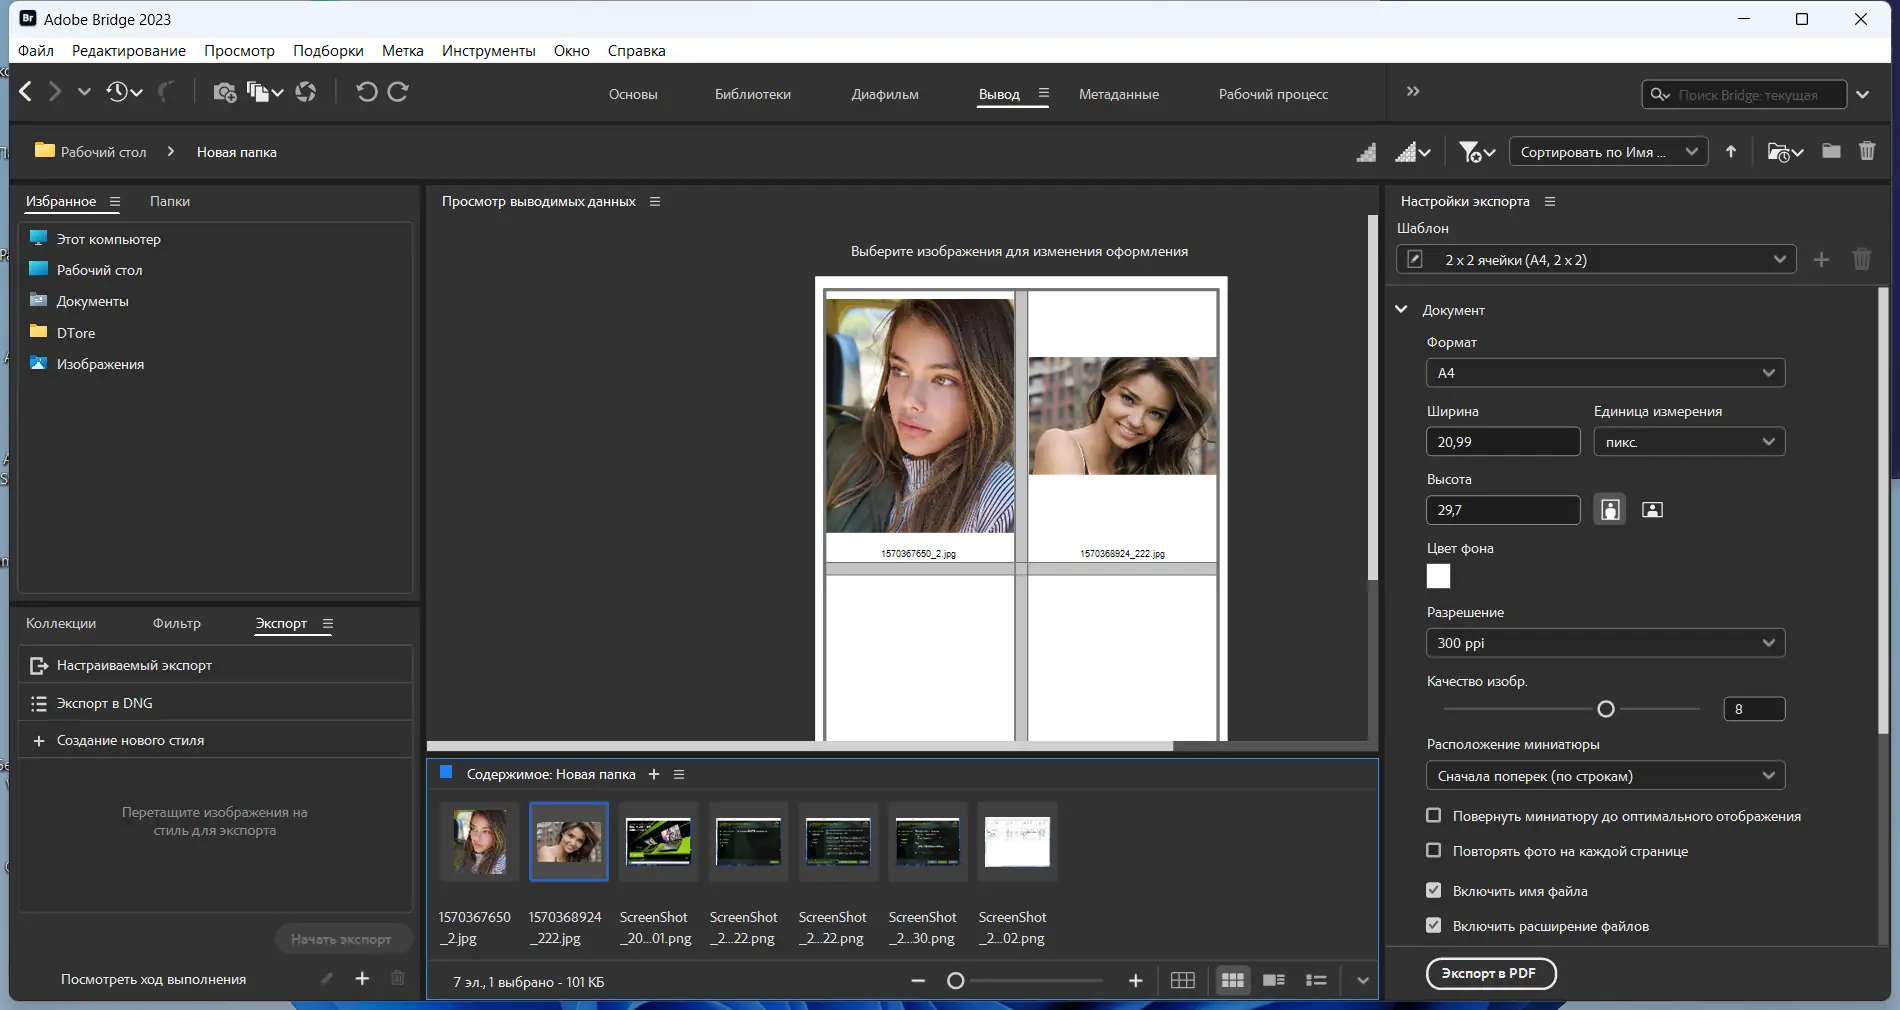Click the white Цвет фона color swatch
Viewport: 1900px width, 1010px height.
(1438, 576)
